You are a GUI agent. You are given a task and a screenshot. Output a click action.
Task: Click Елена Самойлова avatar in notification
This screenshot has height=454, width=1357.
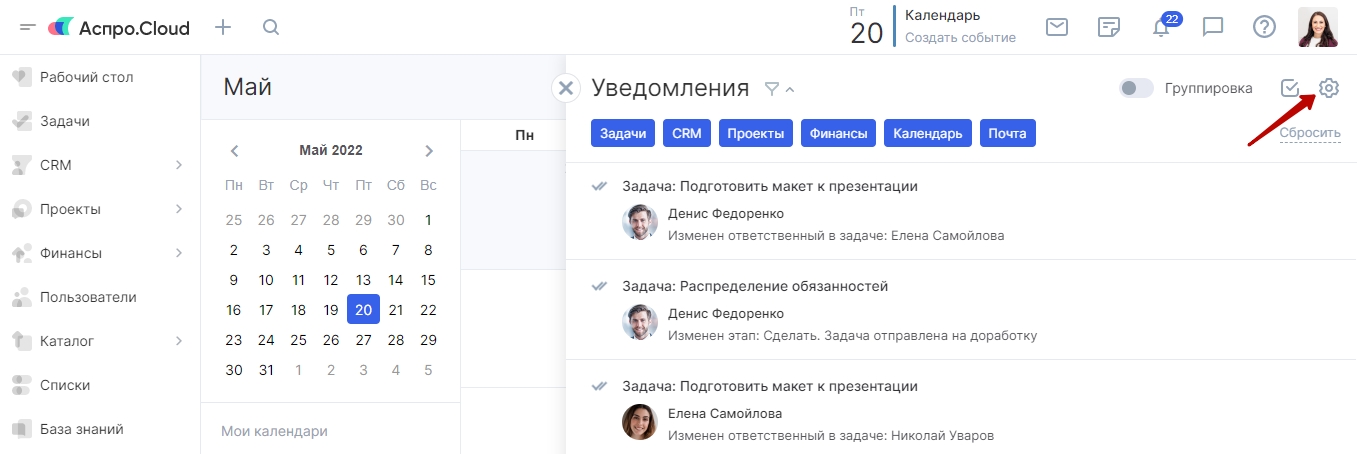coord(640,422)
